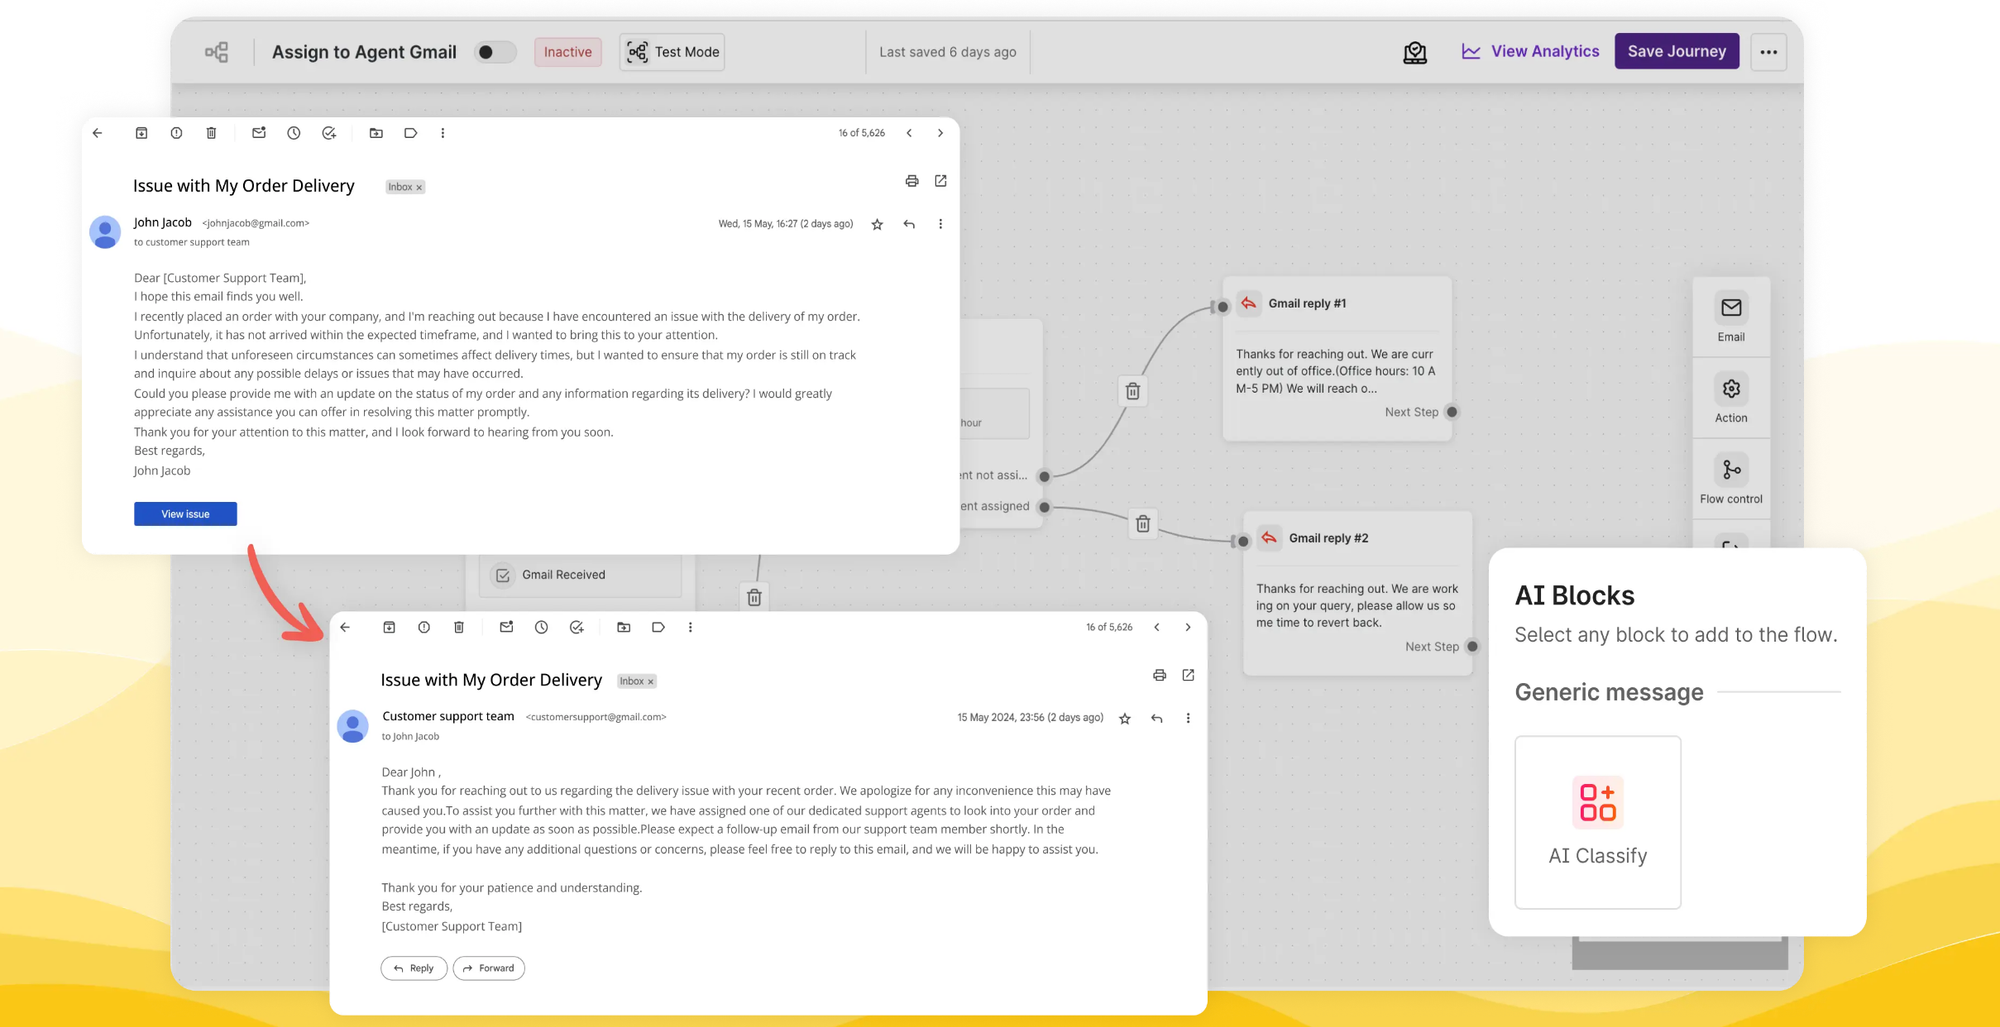Click the AI Classify block

tap(1597, 822)
